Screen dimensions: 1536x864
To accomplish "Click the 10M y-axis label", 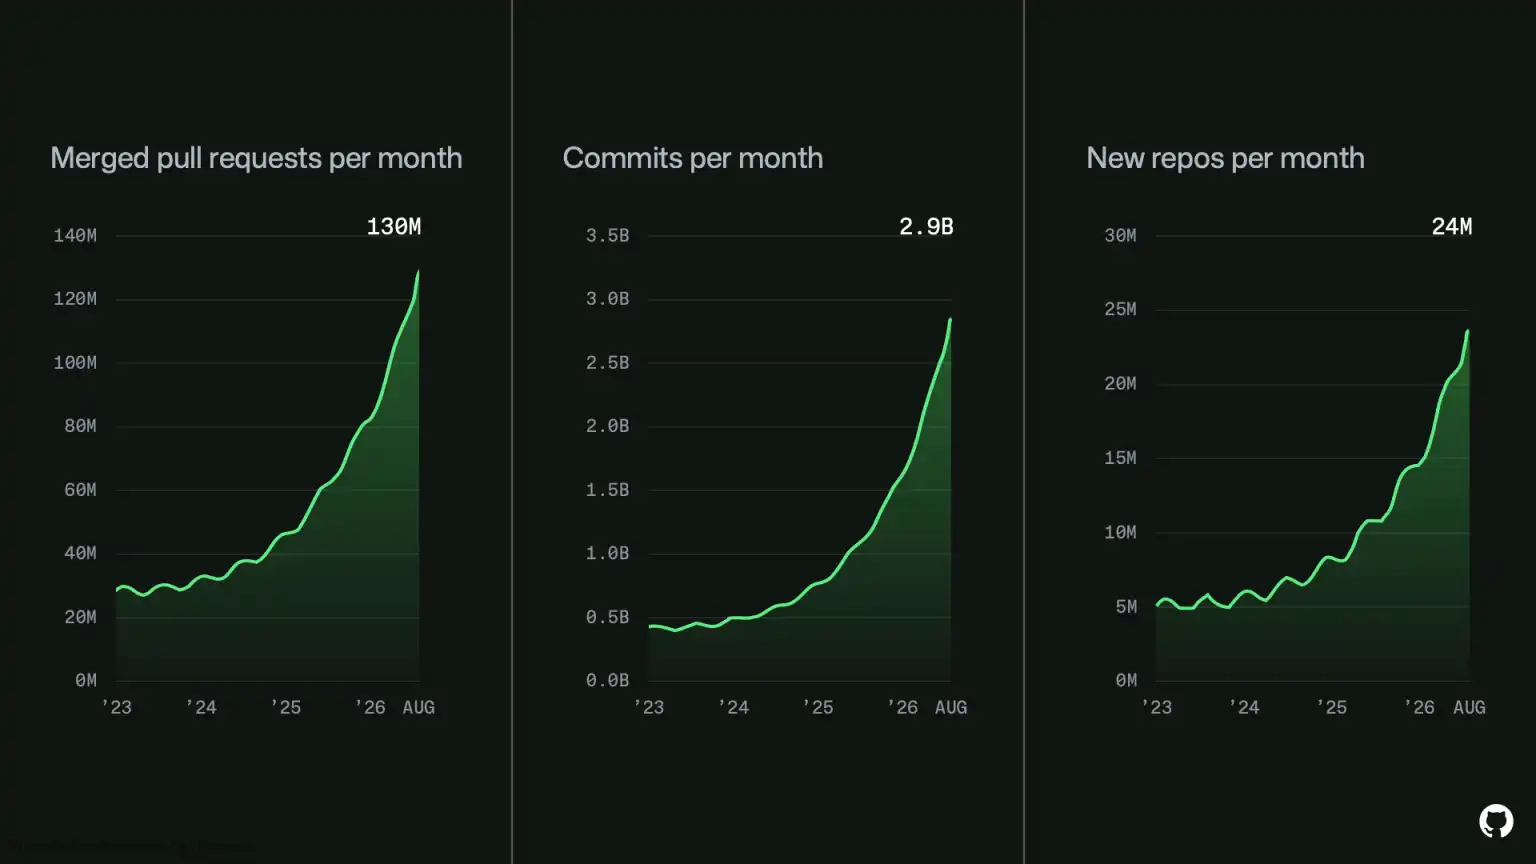I will pyautogui.click(x=1120, y=532).
